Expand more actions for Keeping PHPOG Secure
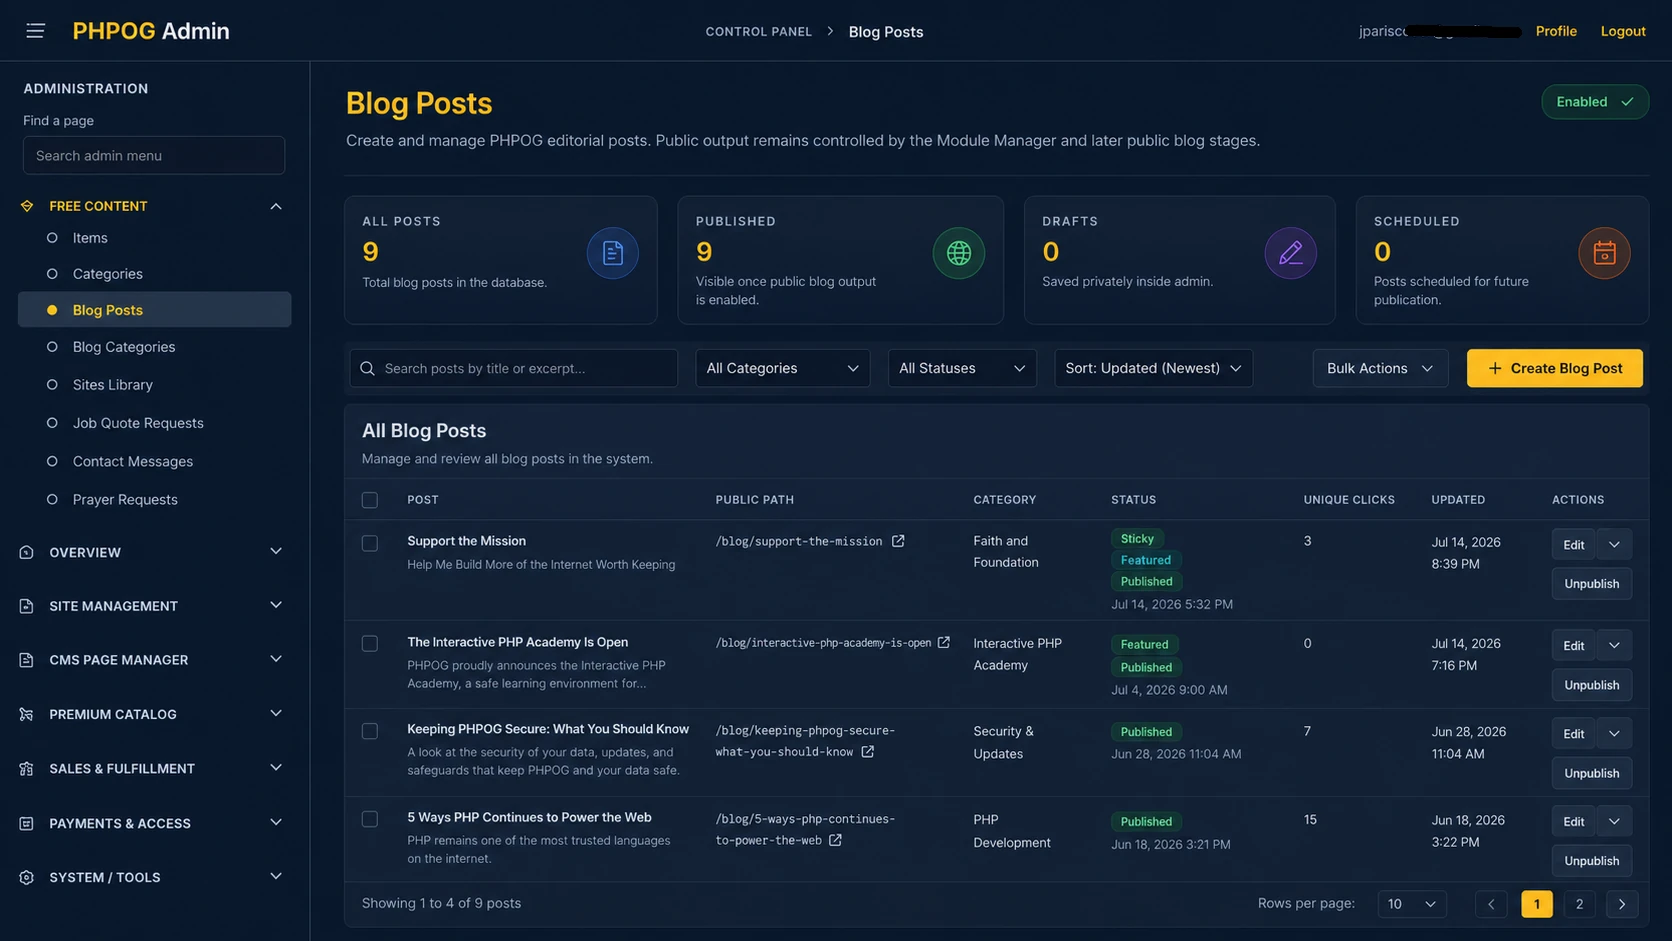1672x941 pixels. [1614, 733]
